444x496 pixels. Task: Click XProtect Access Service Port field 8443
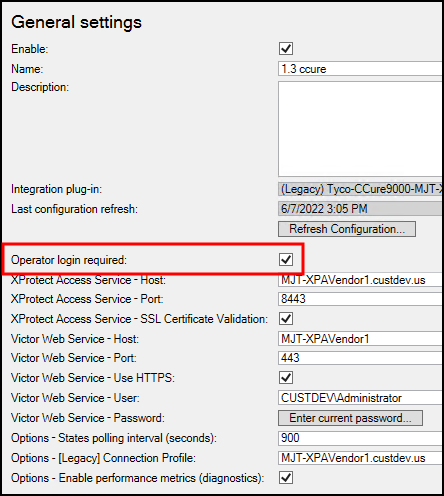point(360,299)
